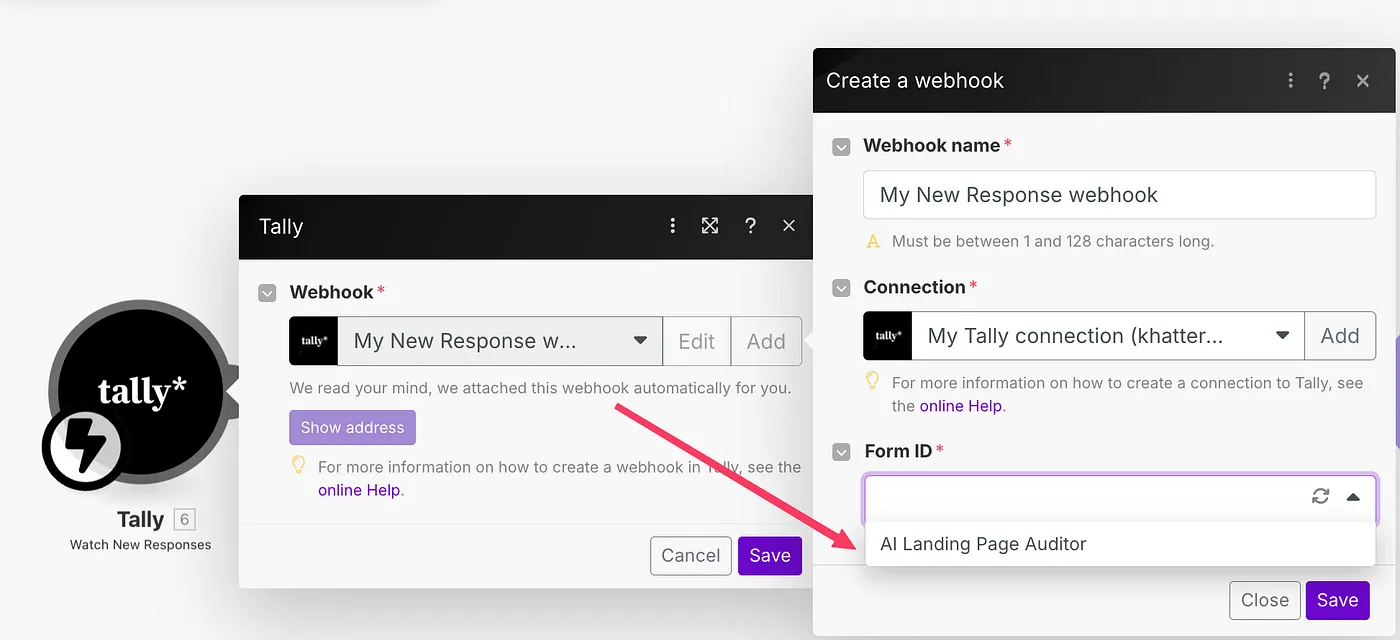Click Add next to the connection
Image resolution: width=1400 pixels, height=640 pixels.
[1340, 336]
